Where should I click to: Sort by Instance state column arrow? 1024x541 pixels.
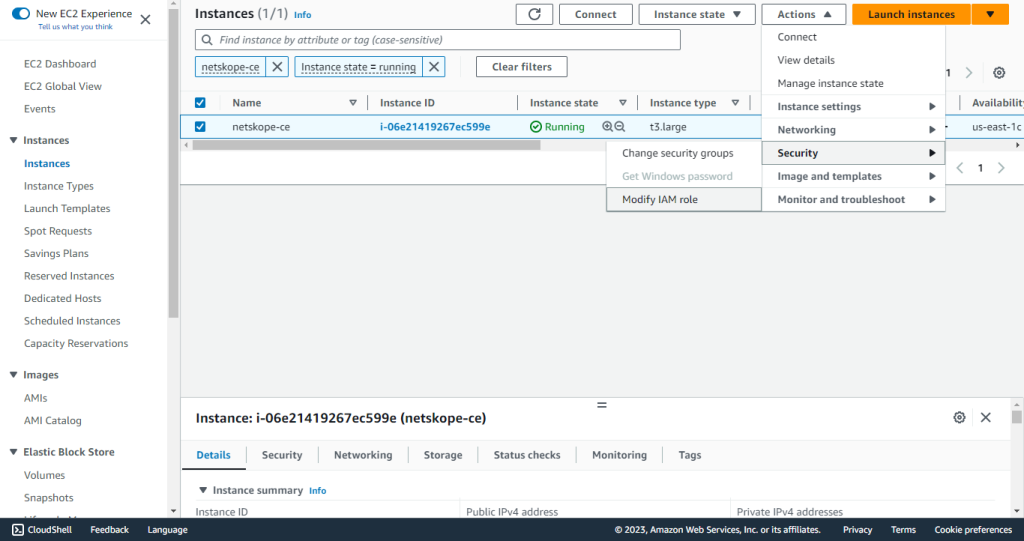622,103
